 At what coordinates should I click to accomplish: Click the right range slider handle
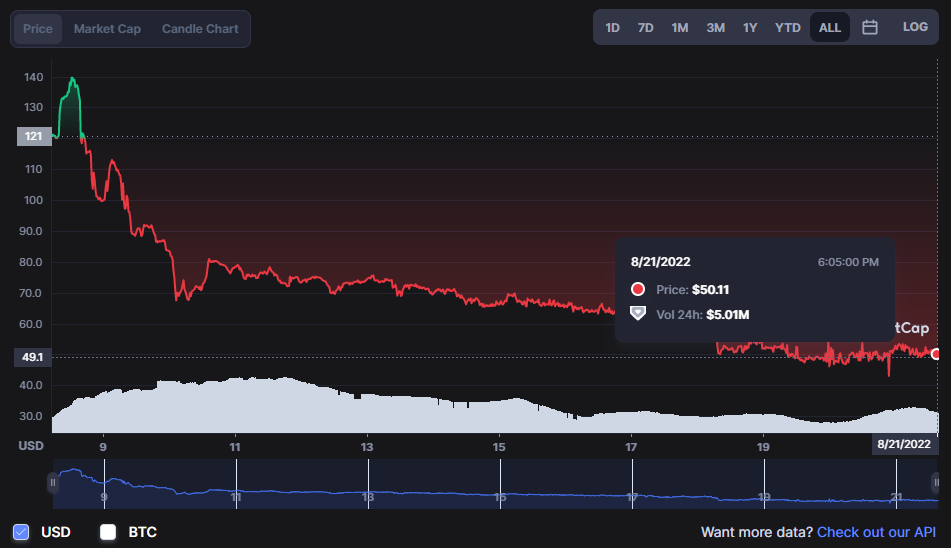938,483
